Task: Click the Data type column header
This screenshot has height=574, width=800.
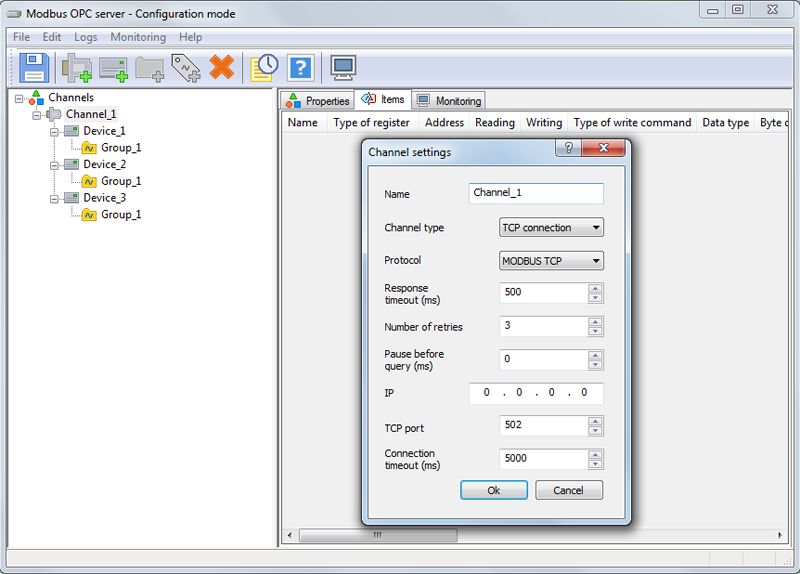Action: 726,123
